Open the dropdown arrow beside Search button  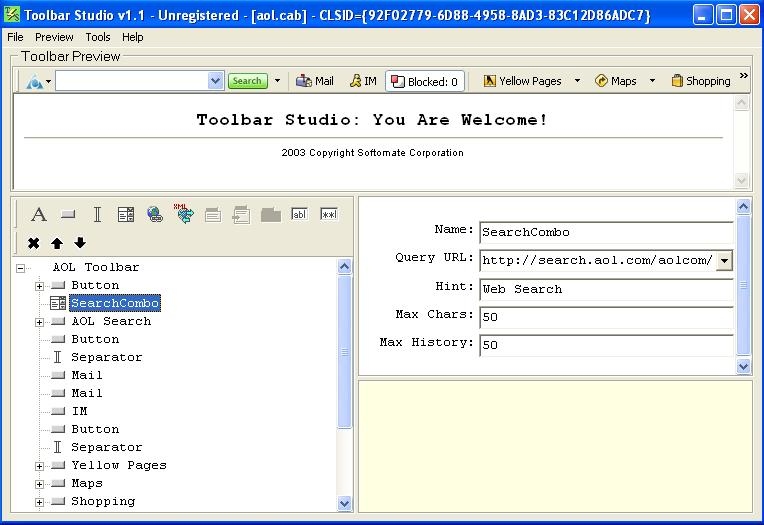point(277,81)
